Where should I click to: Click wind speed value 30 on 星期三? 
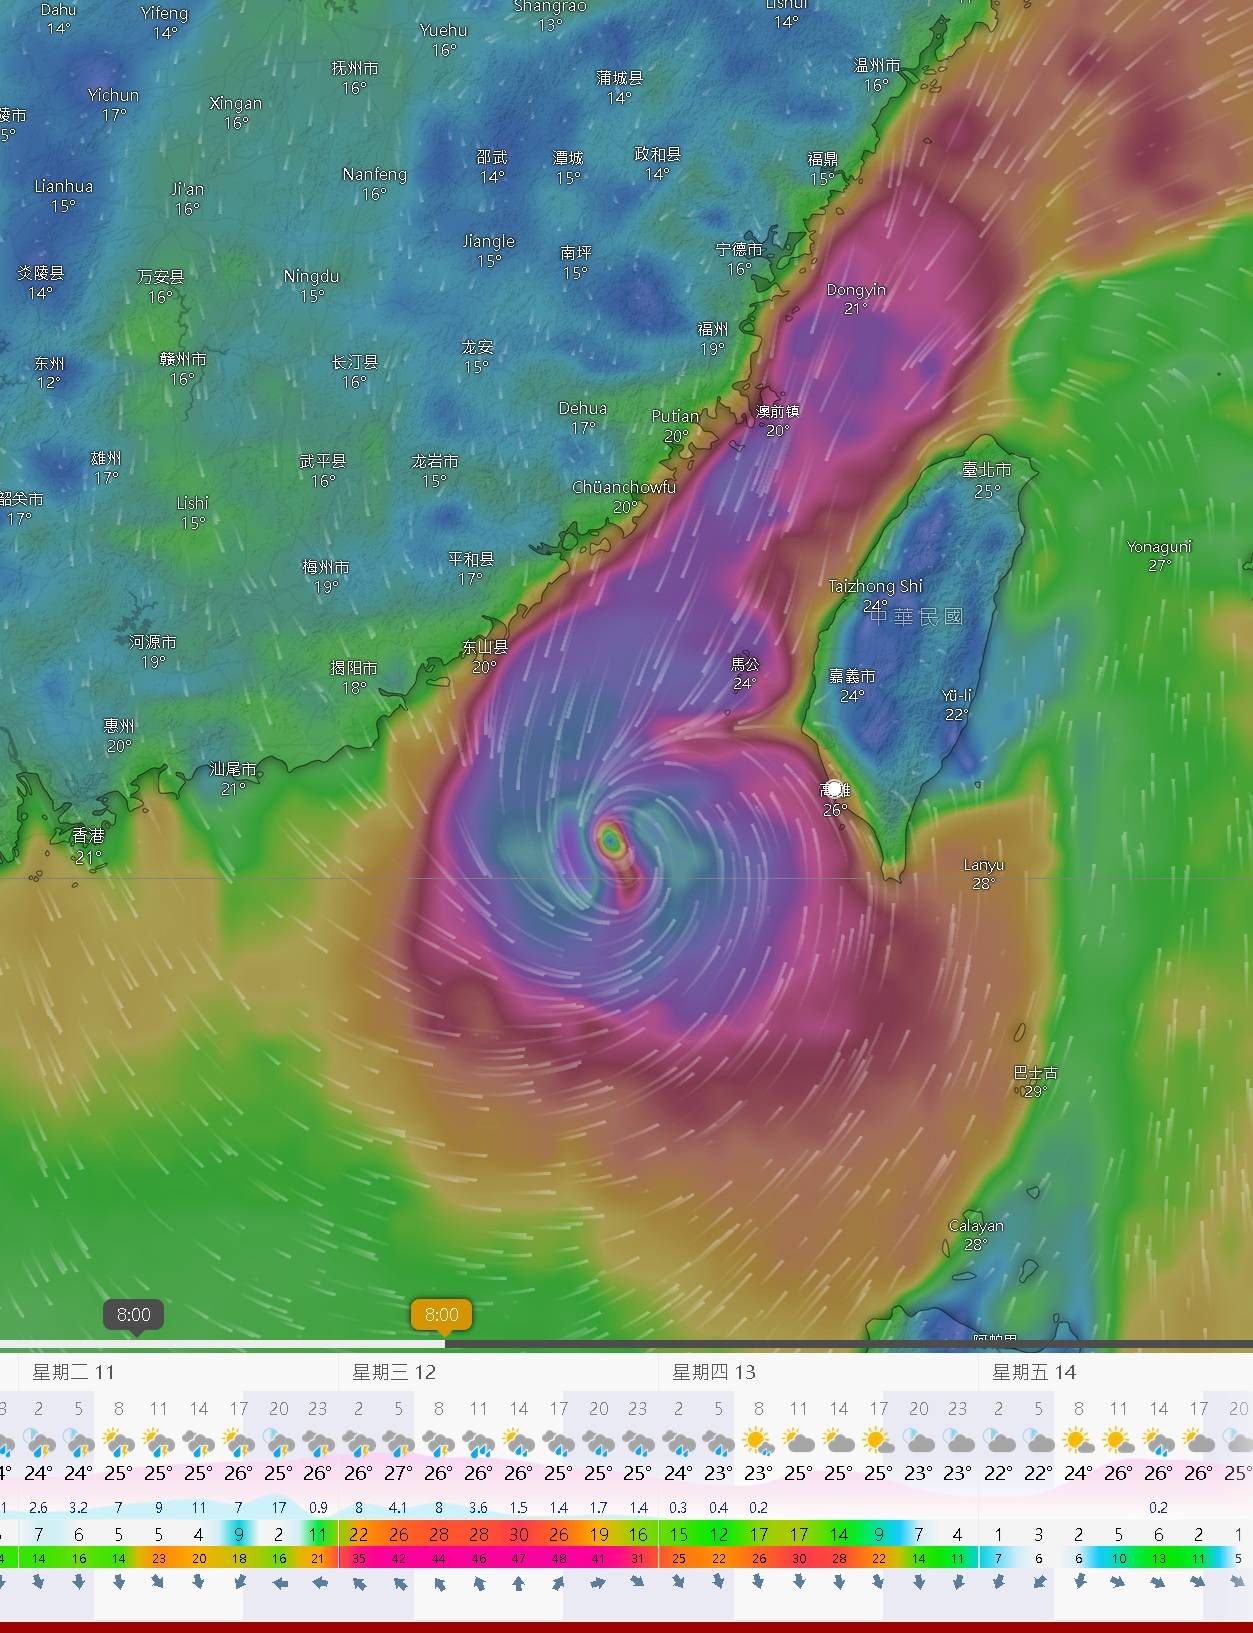[x=518, y=1534]
